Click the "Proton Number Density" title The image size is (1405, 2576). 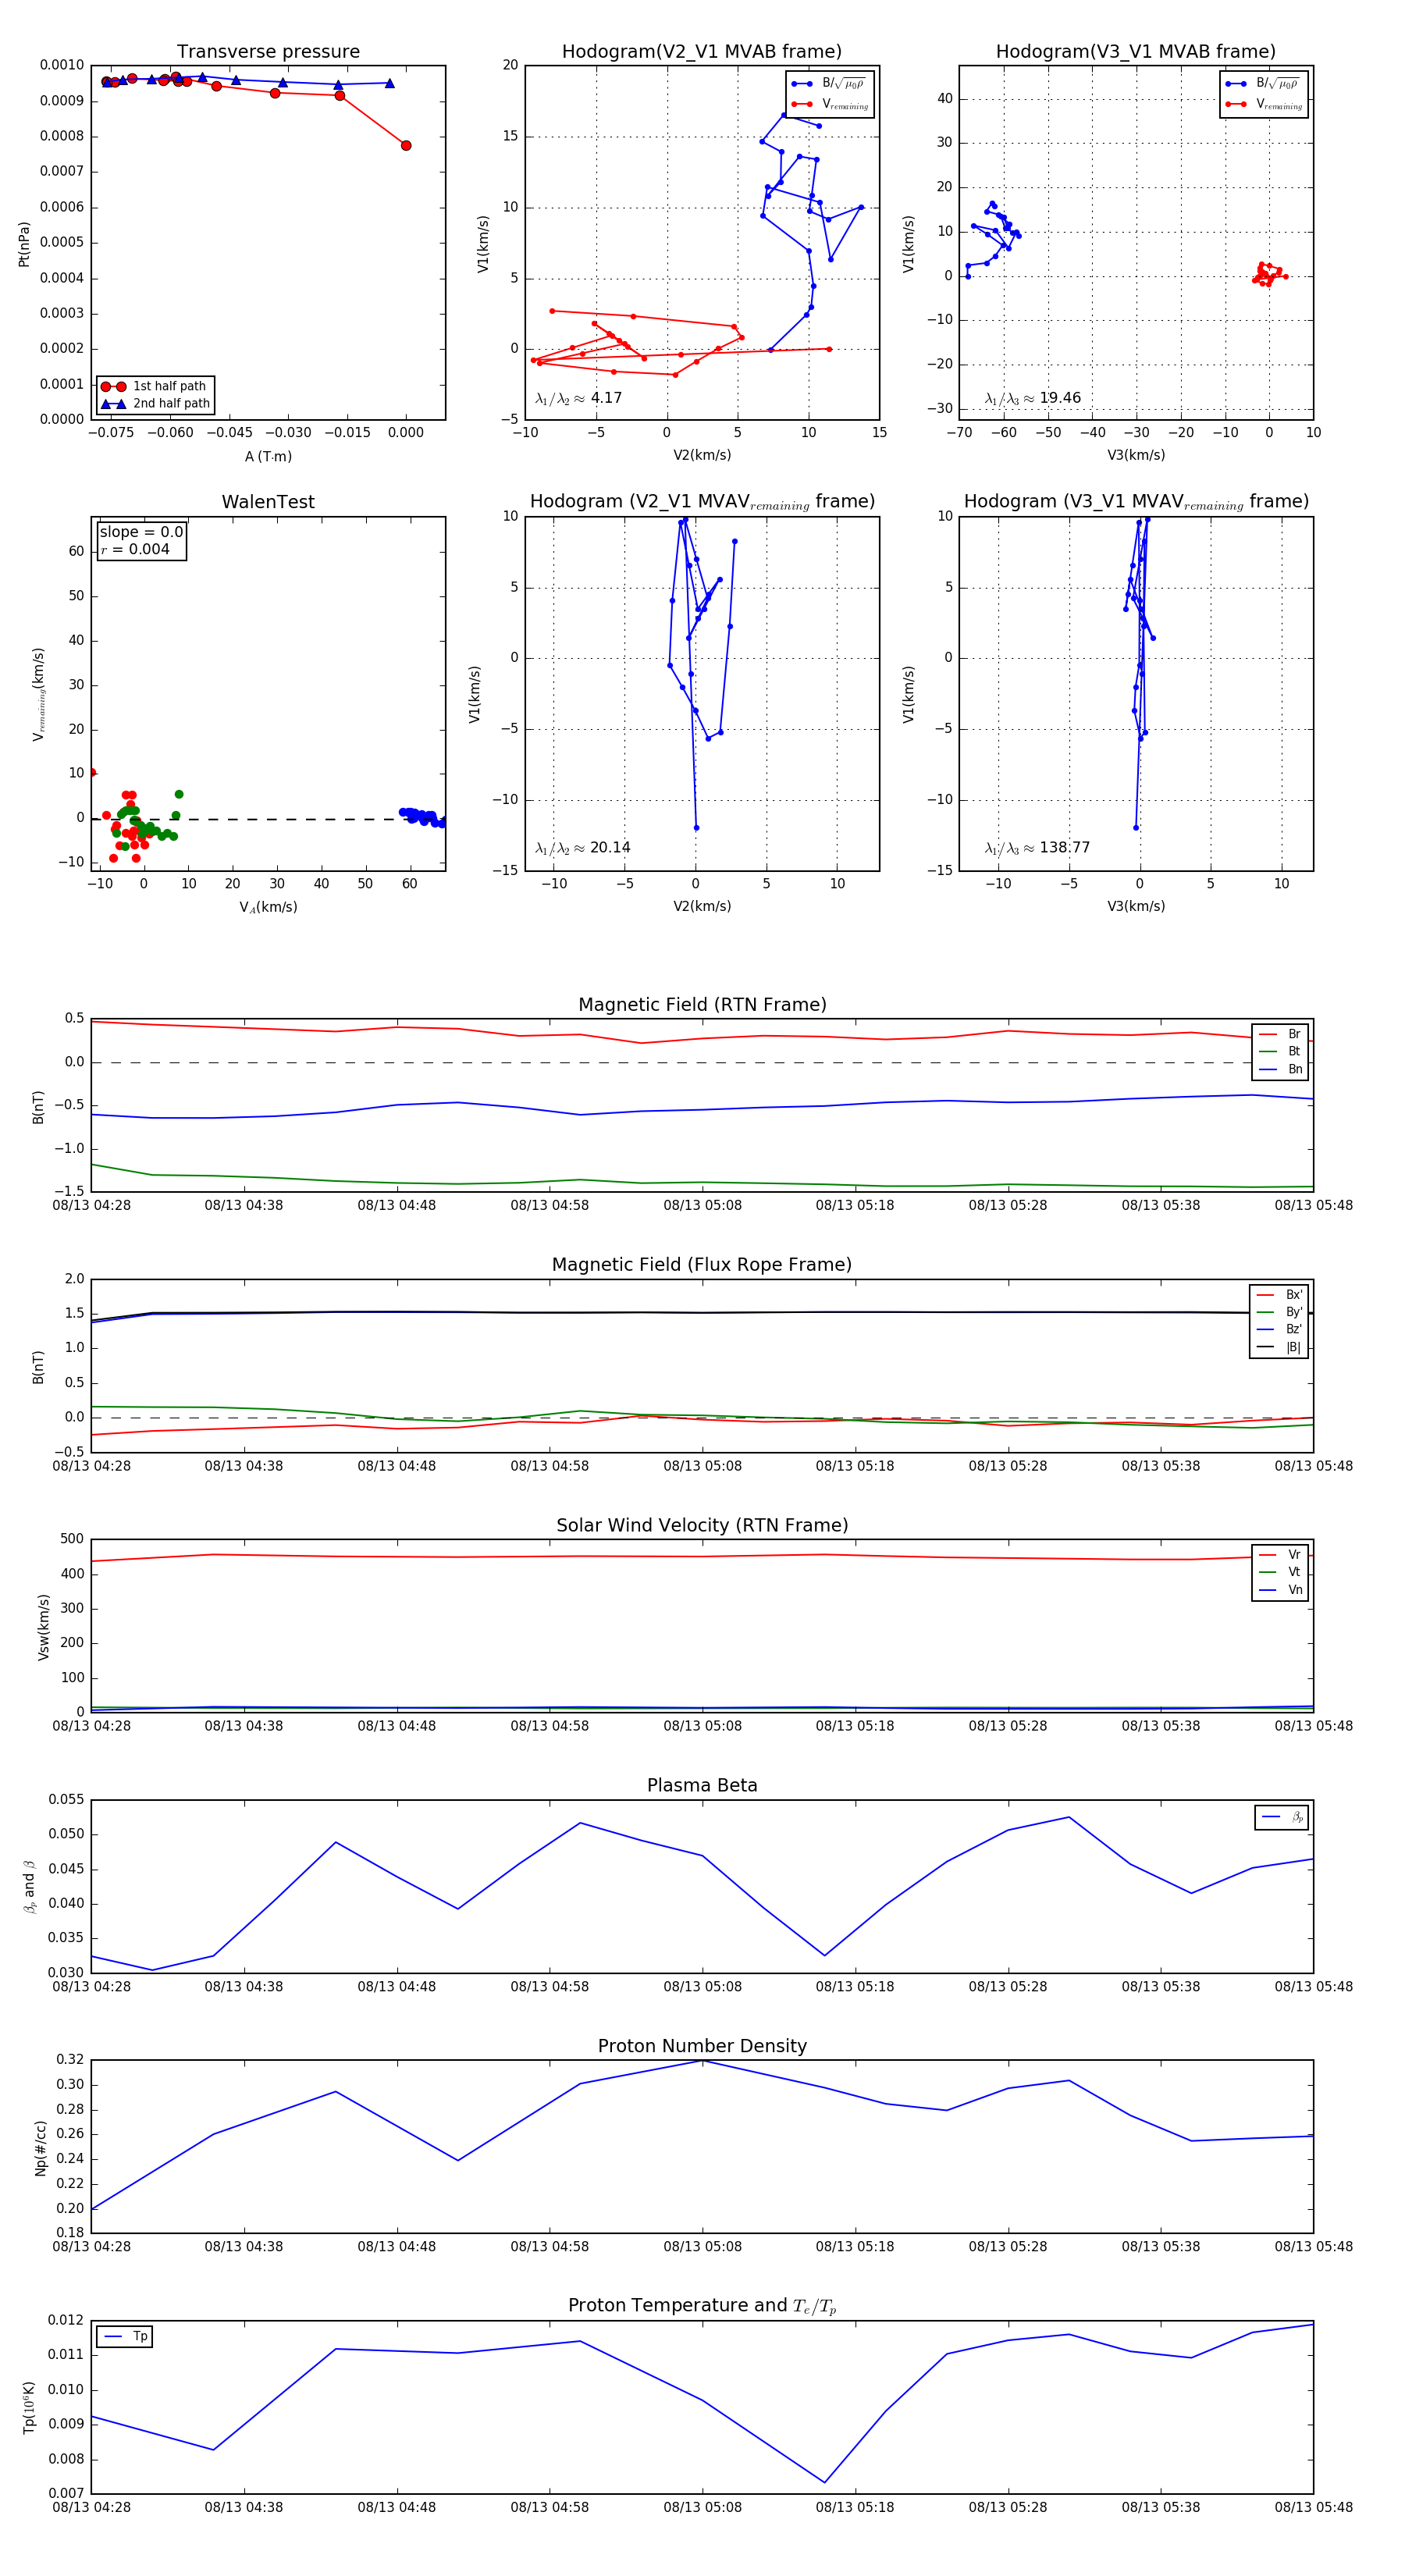coord(702,2046)
